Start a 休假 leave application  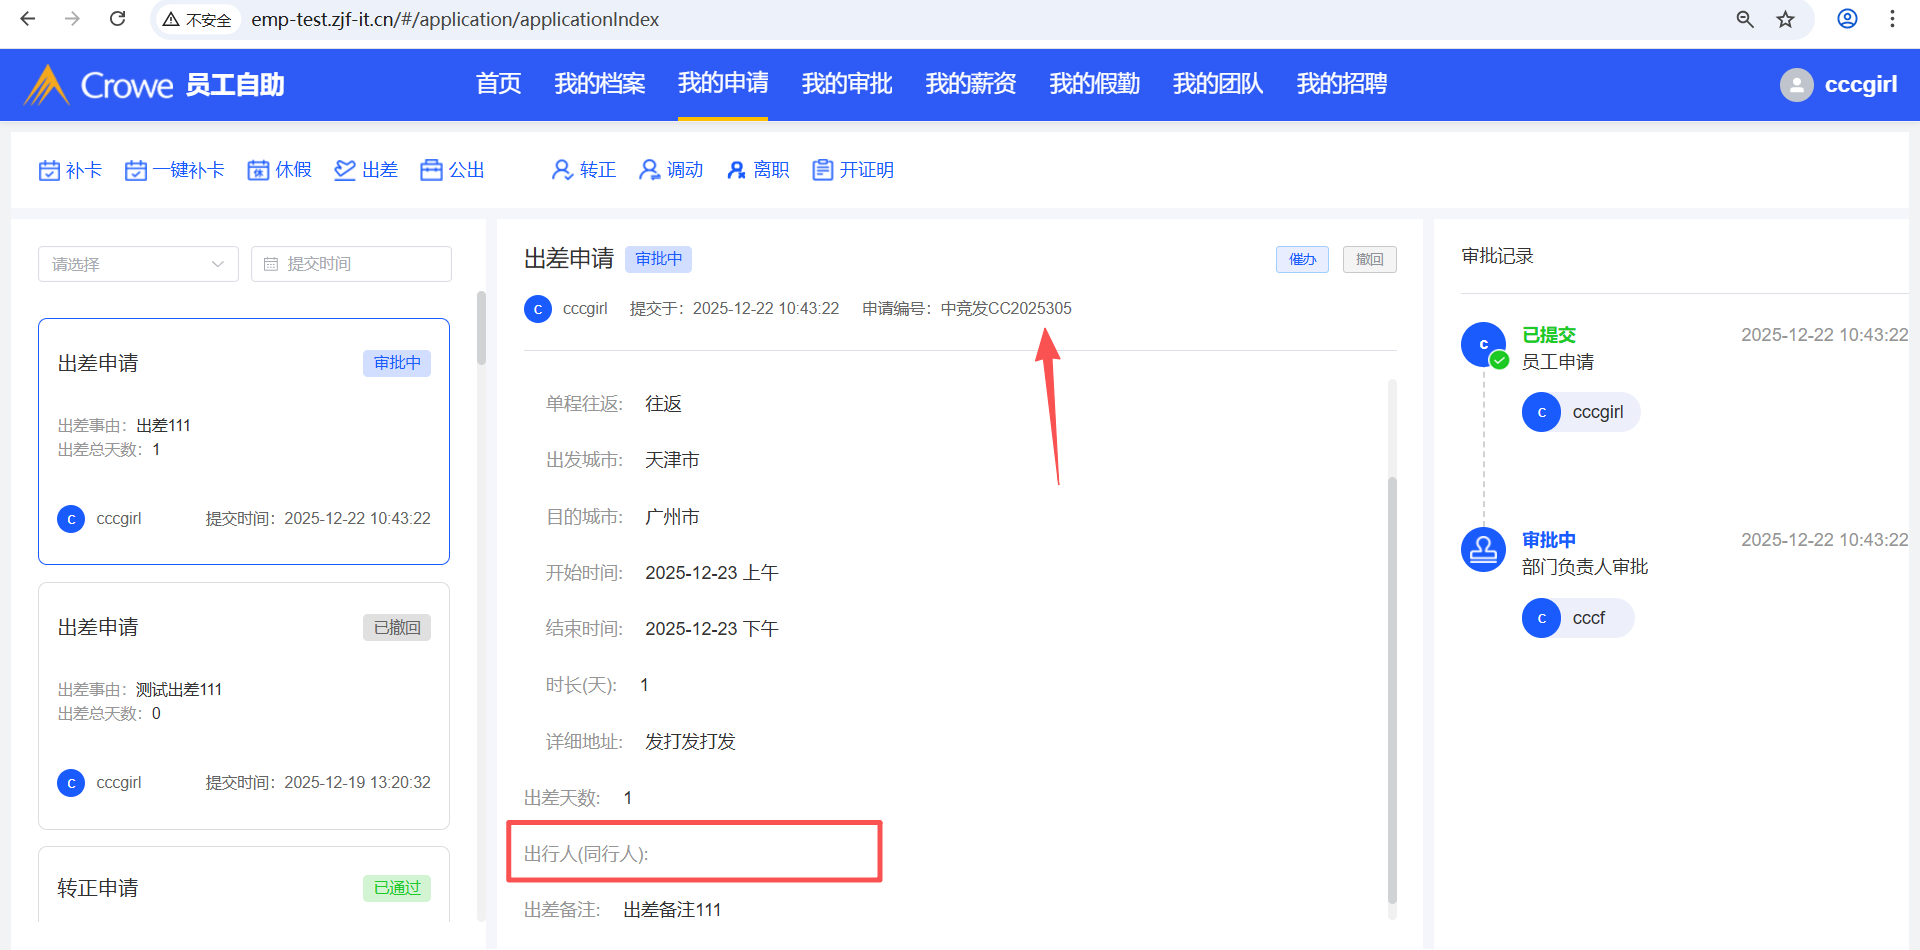pos(280,171)
